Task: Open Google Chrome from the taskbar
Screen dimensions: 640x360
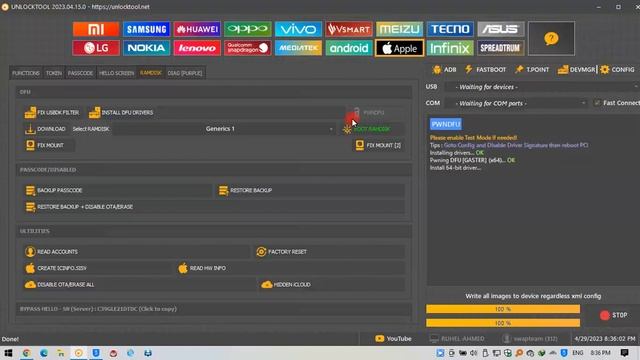Action: coord(27,353)
